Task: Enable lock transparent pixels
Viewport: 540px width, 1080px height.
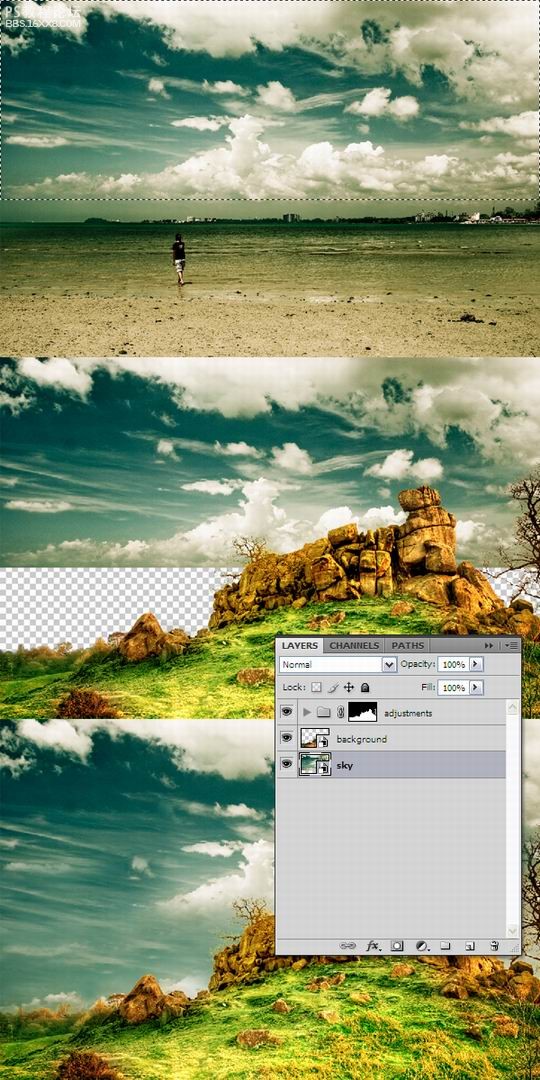Action: click(x=316, y=687)
